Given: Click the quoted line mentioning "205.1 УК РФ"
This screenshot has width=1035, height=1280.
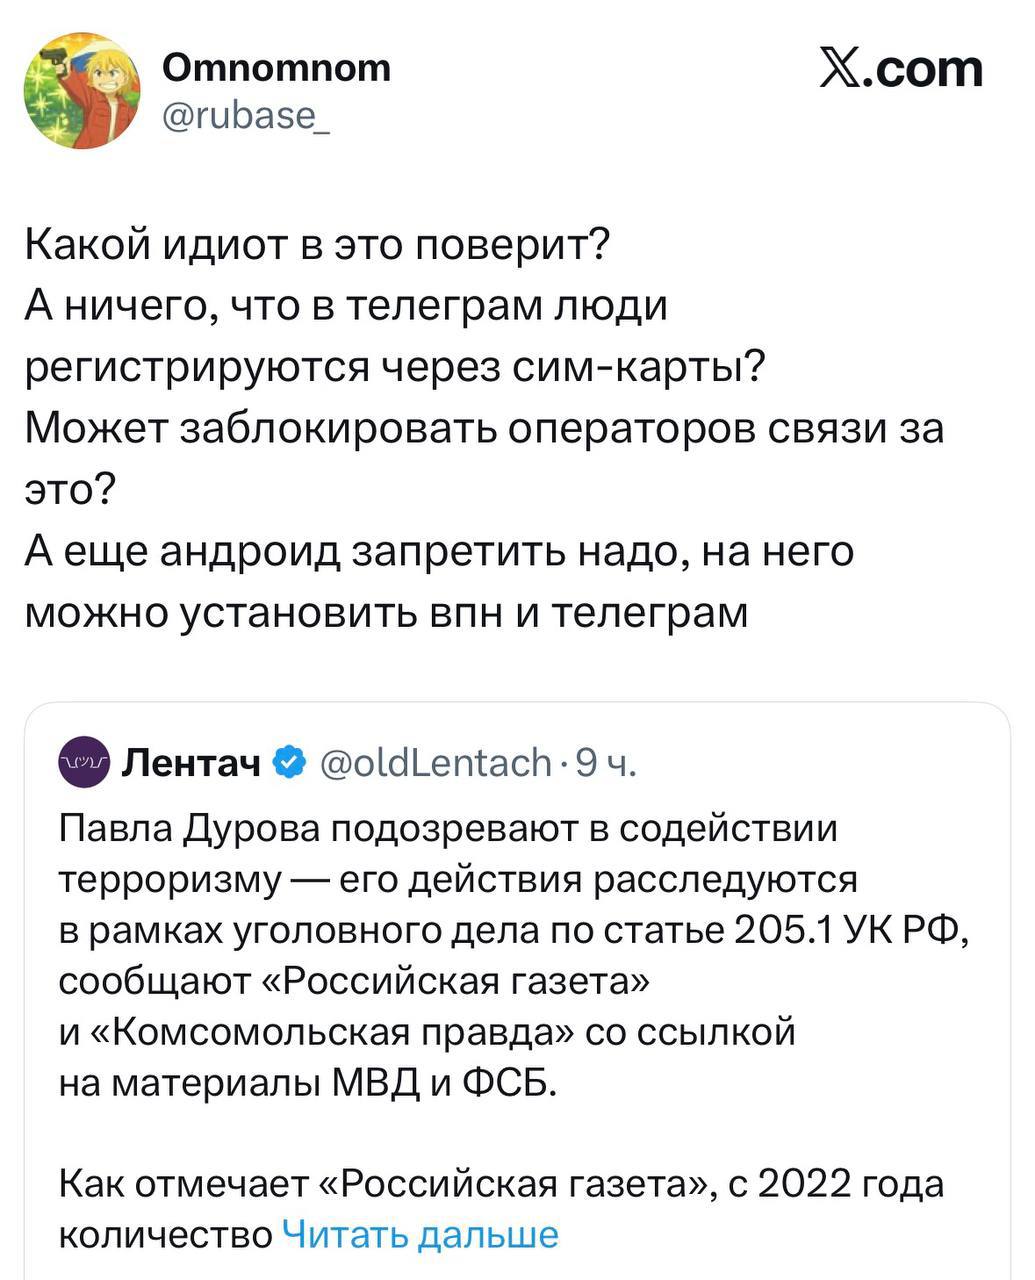Looking at the screenshot, I should 515,930.
